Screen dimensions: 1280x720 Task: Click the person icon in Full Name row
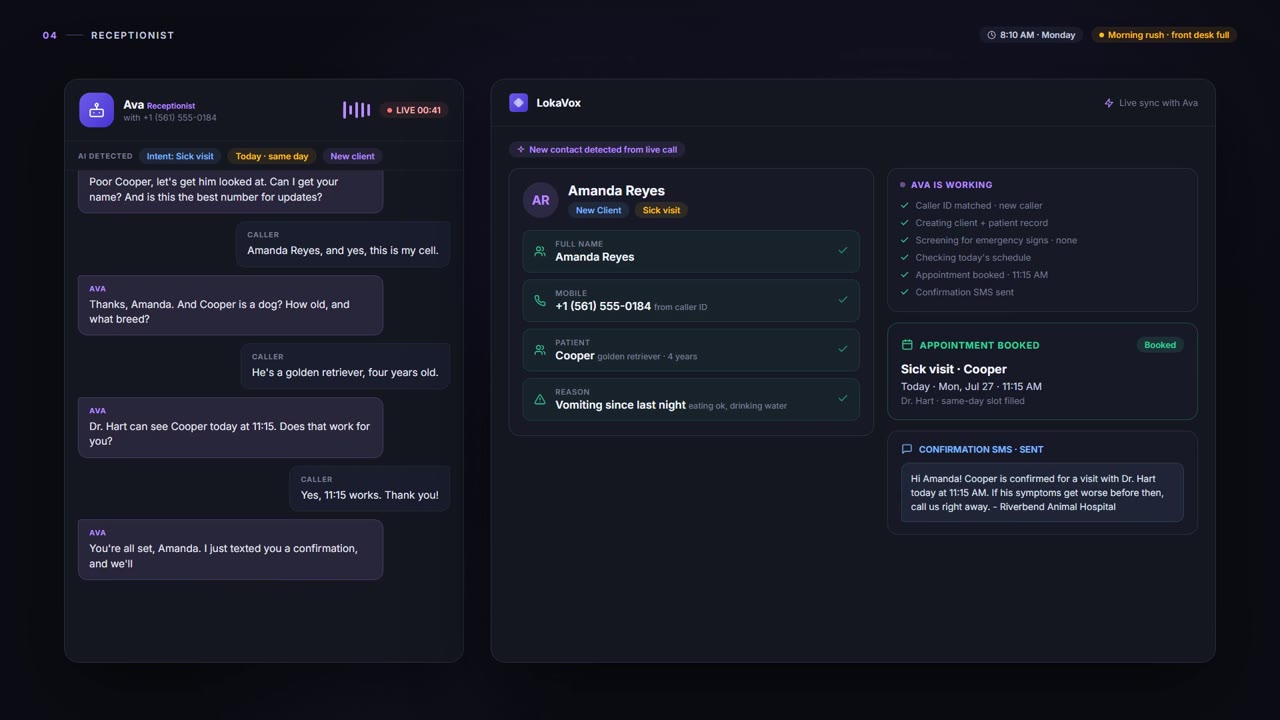click(x=540, y=251)
